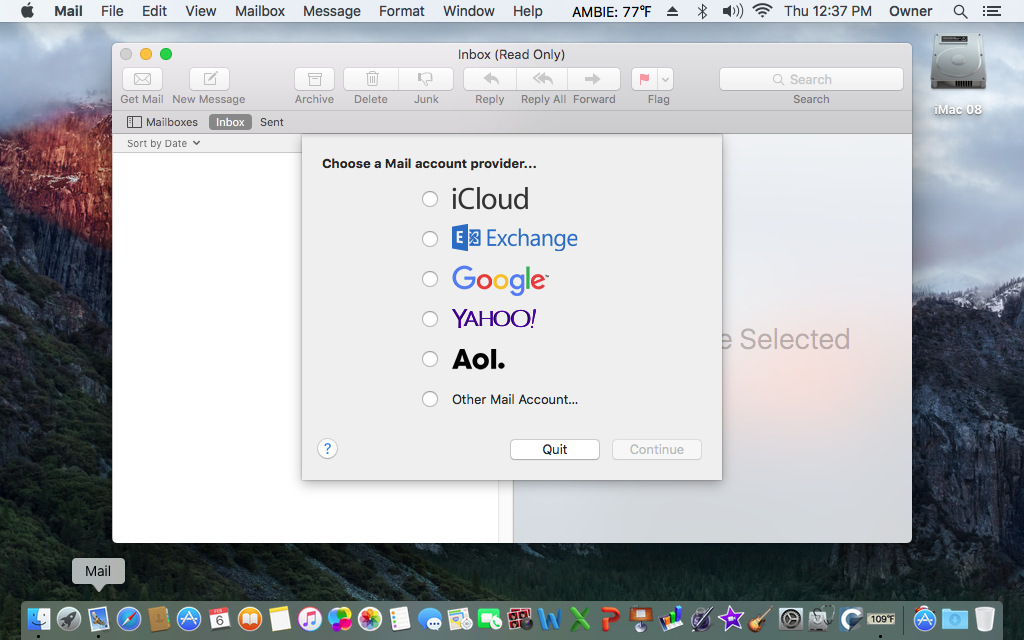Open the help question mark button

[327, 449]
